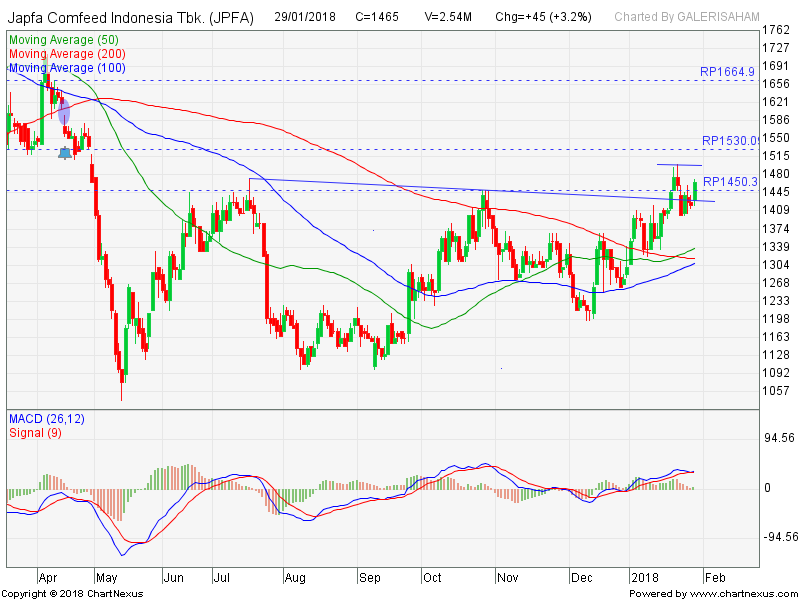
Task: Click the Japfa Comfeed Indonesia Tbk. title
Action: 130,17
